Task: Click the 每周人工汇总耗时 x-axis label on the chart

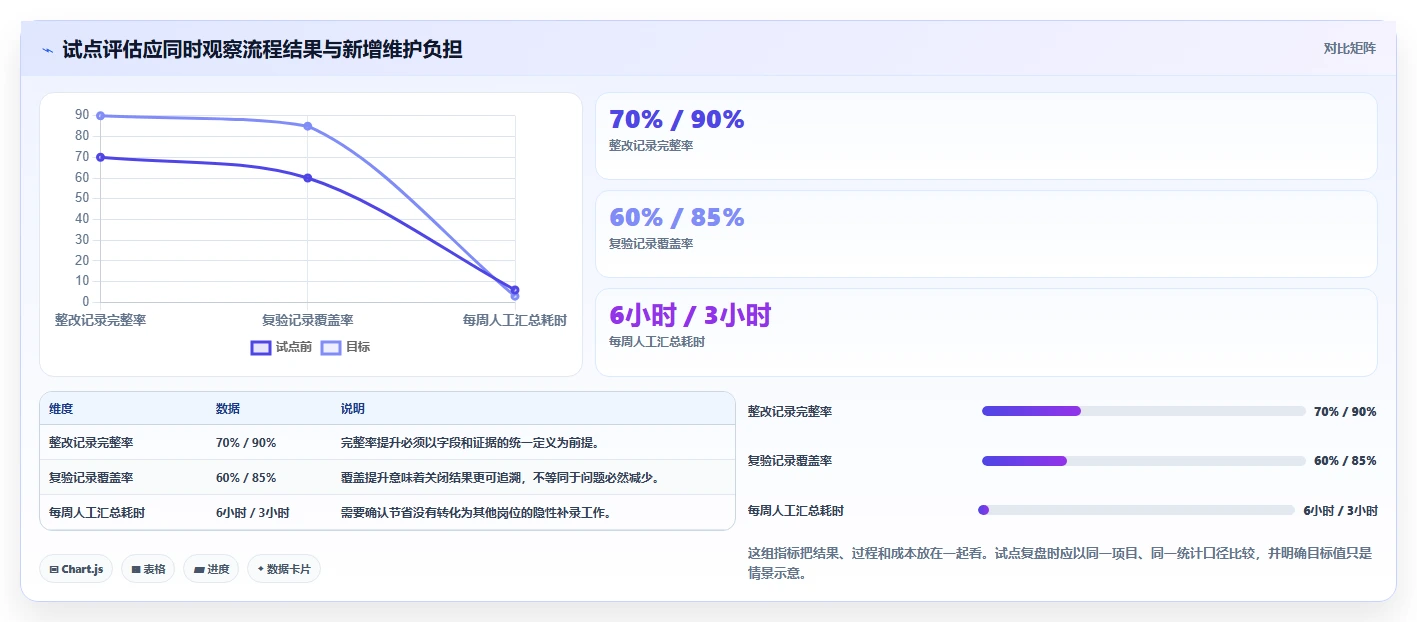Action: [x=515, y=320]
